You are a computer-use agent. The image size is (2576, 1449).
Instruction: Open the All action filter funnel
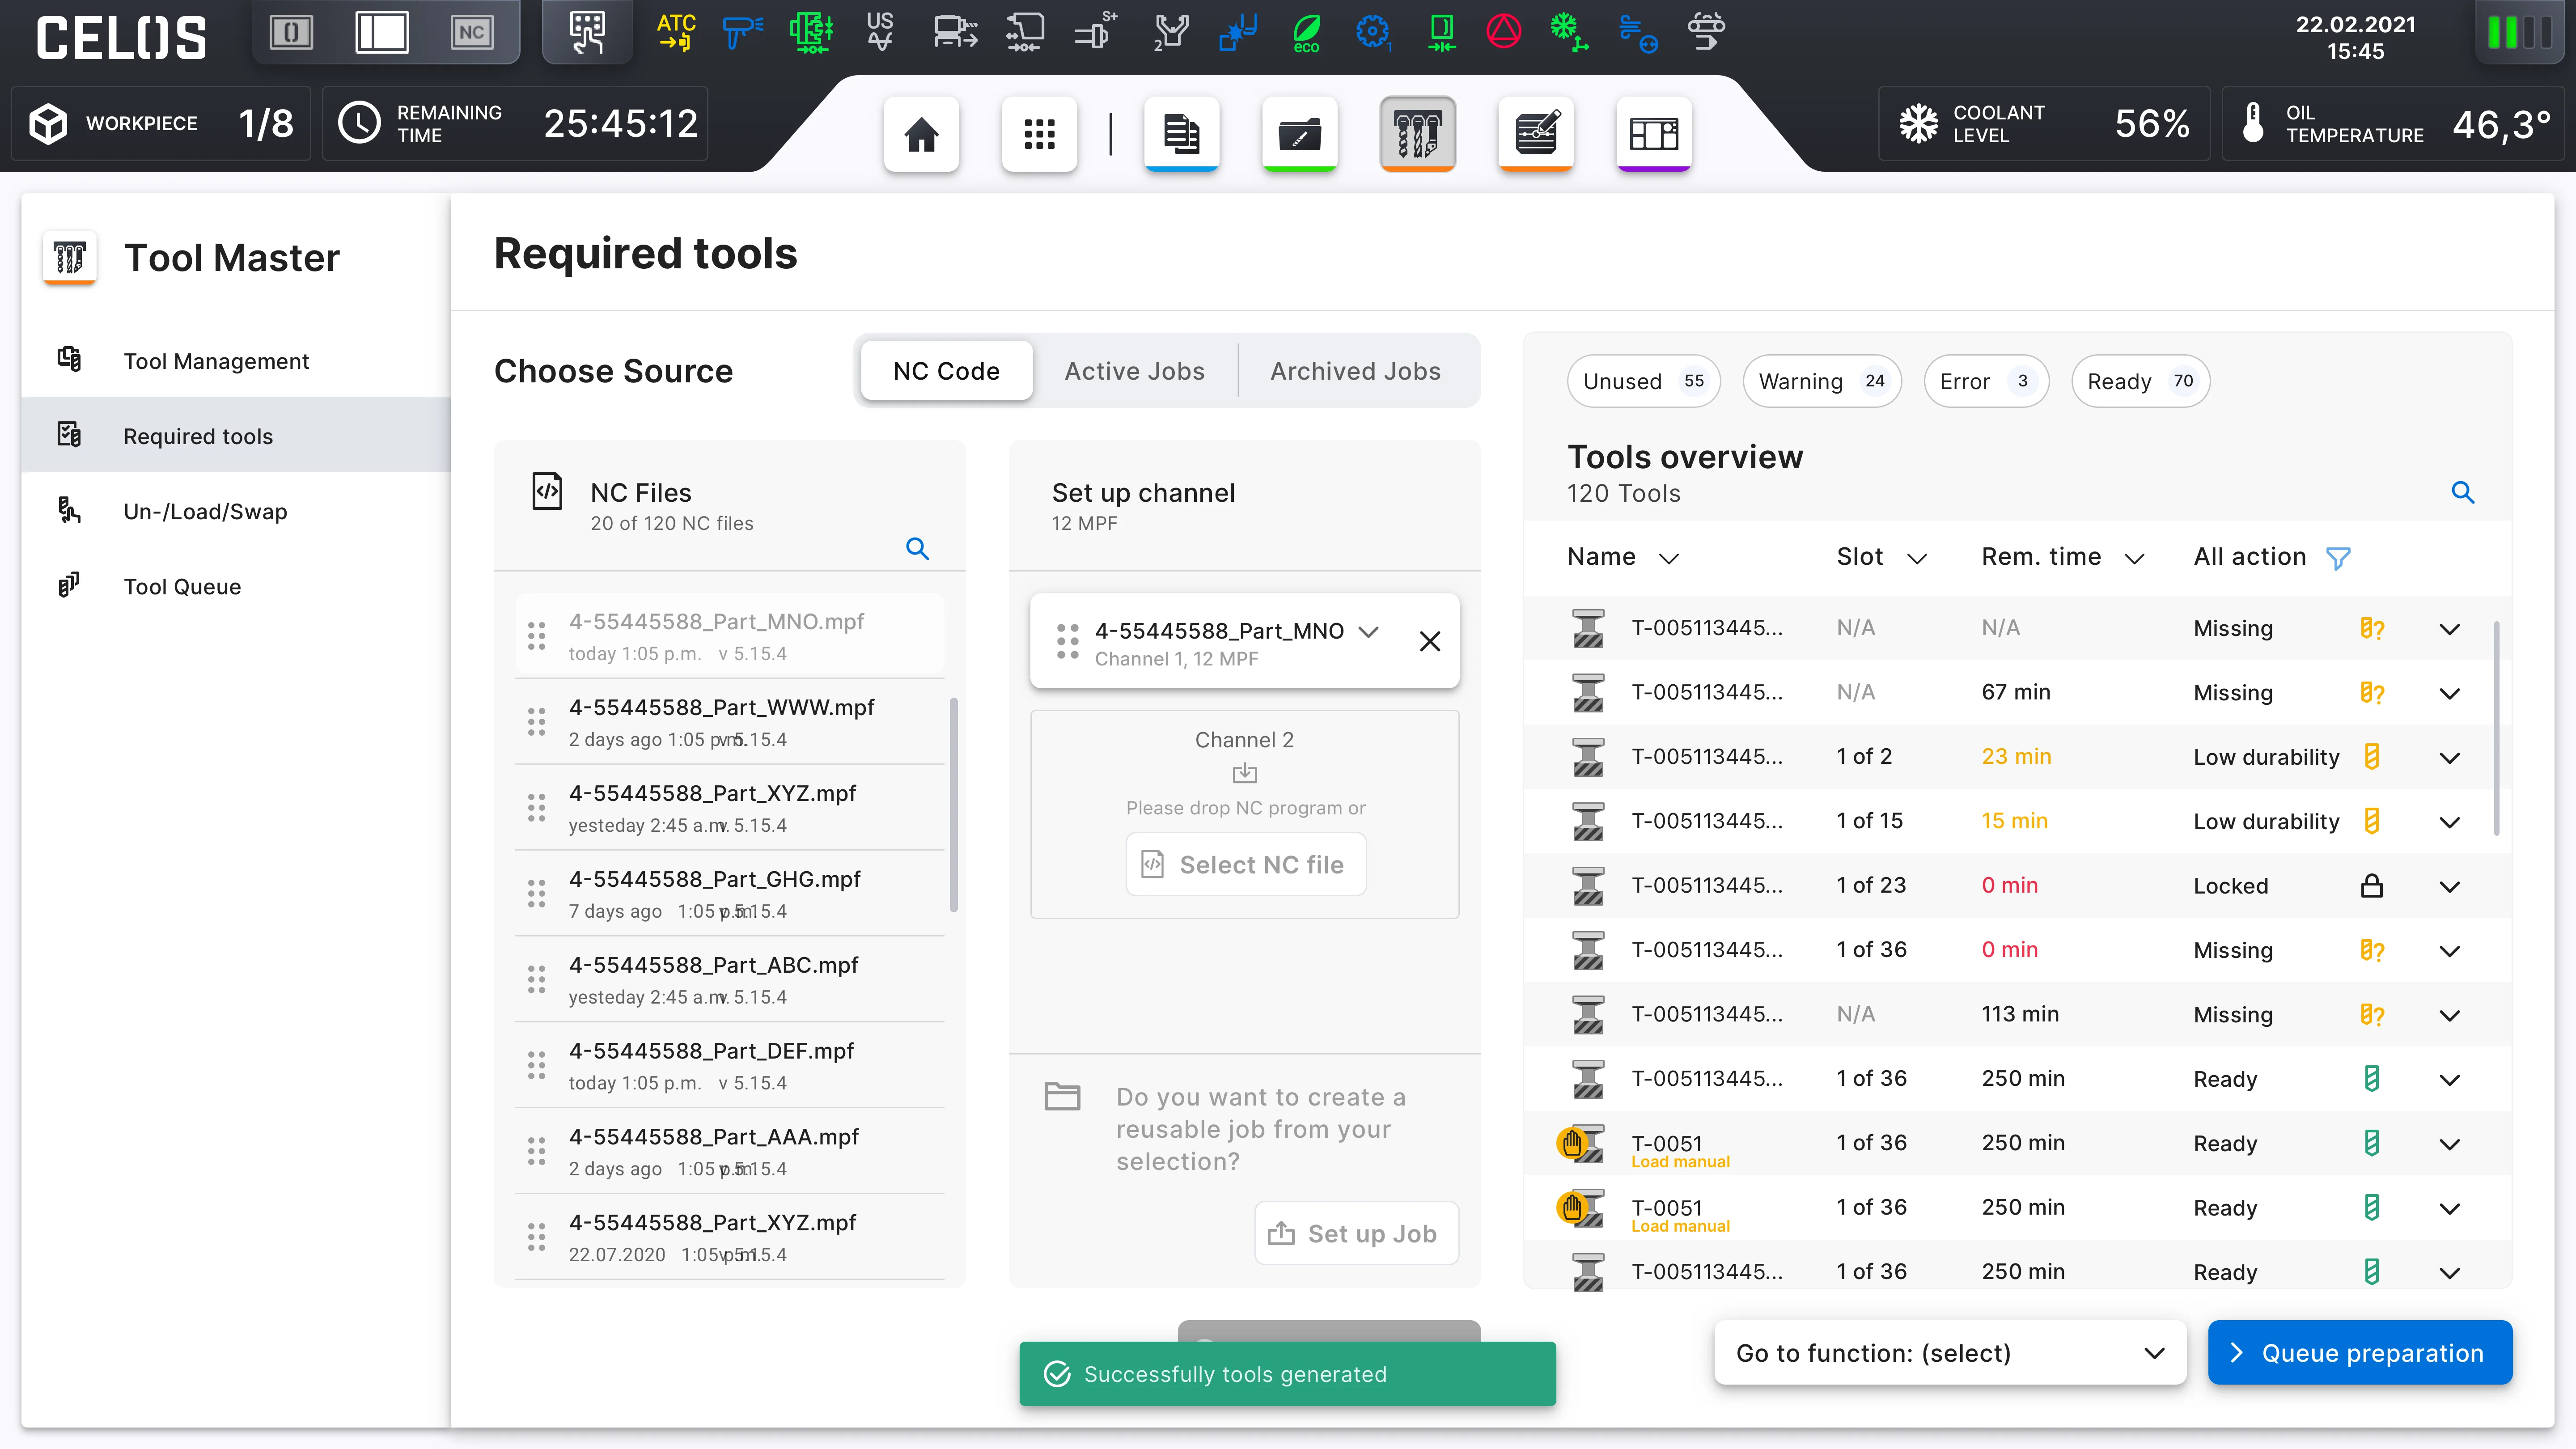(x=2338, y=558)
